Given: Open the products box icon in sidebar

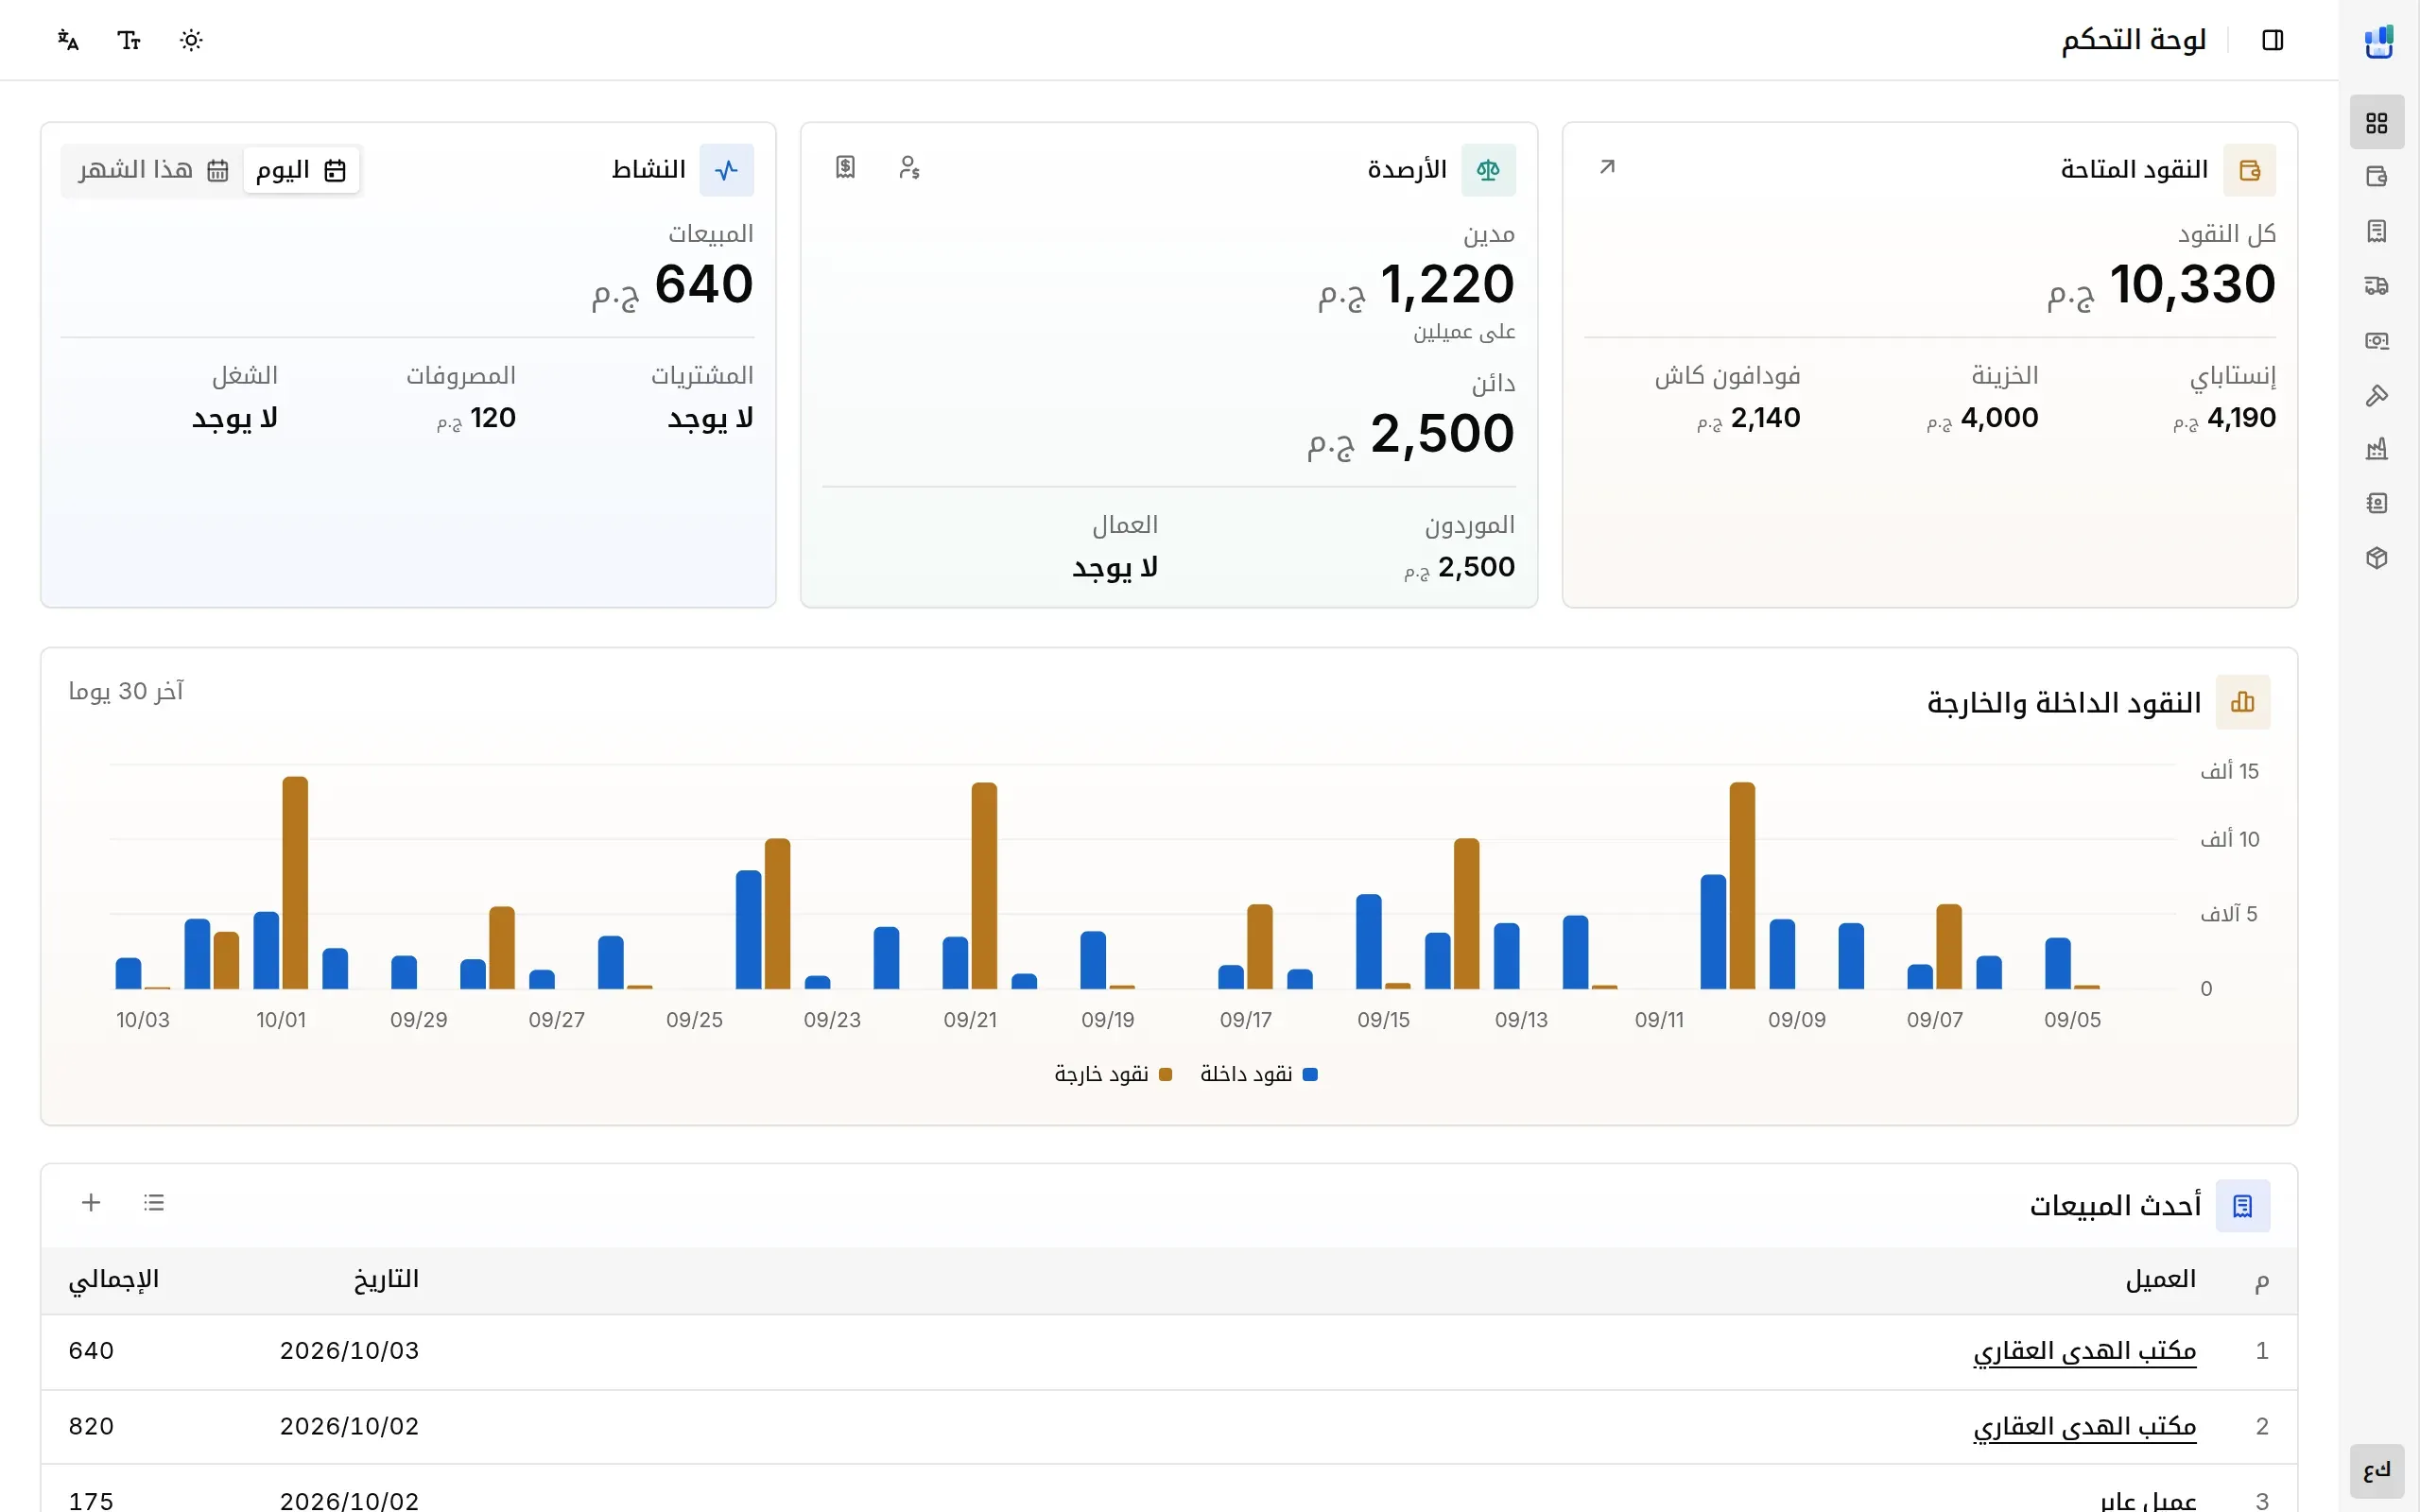Looking at the screenshot, I should point(2376,557).
